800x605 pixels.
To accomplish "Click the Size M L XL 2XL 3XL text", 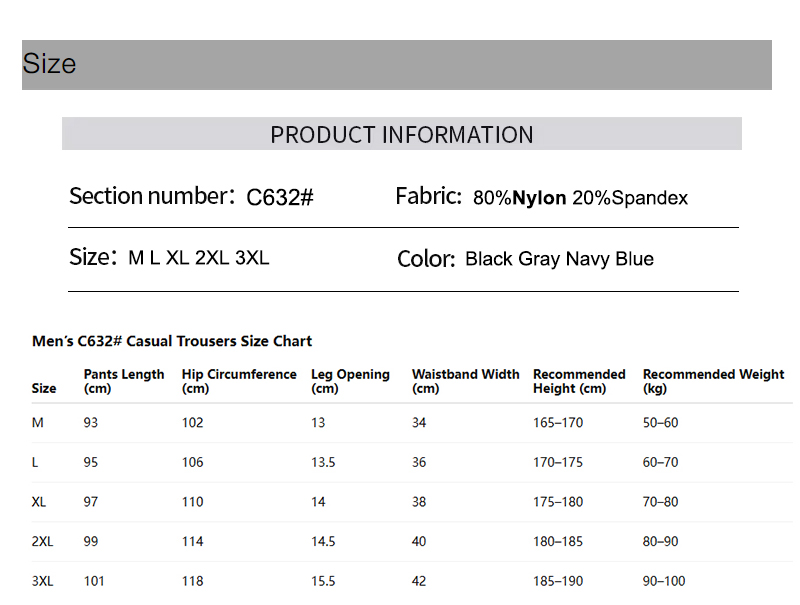I will click(x=169, y=258).
